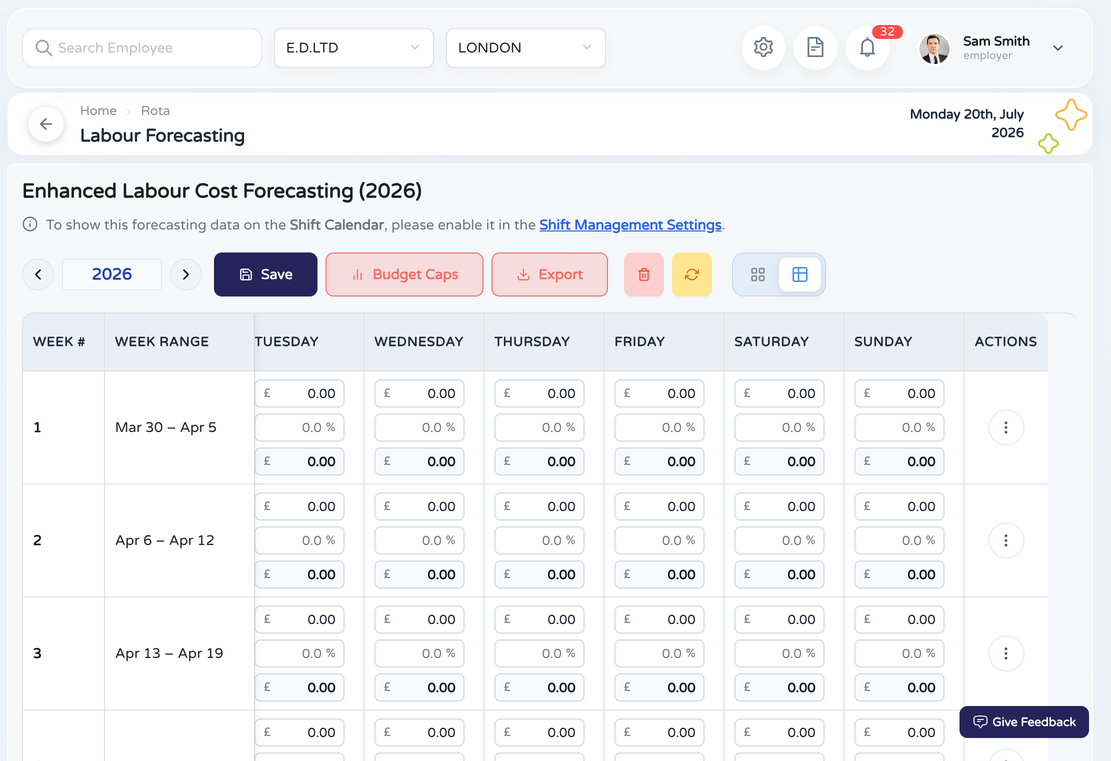Click week 3 Sunday top £ amount field
This screenshot has width=1111, height=761.
click(x=899, y=619)
